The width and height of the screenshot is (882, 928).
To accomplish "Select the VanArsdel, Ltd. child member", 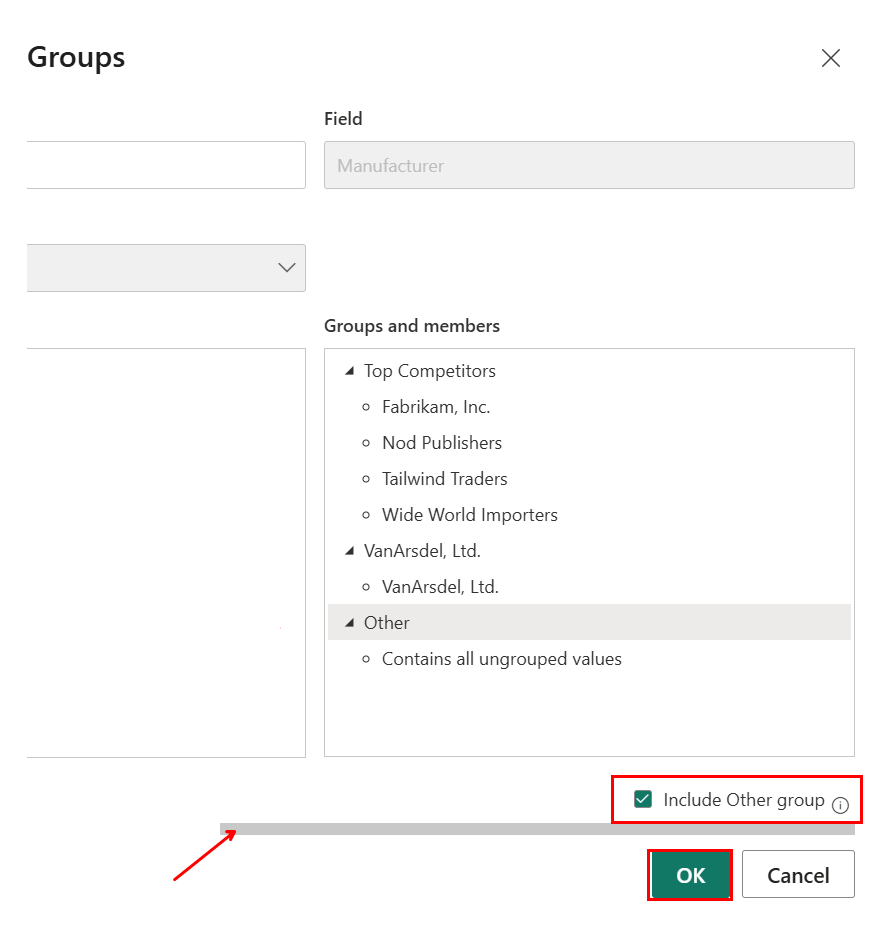I will point(440,587).
